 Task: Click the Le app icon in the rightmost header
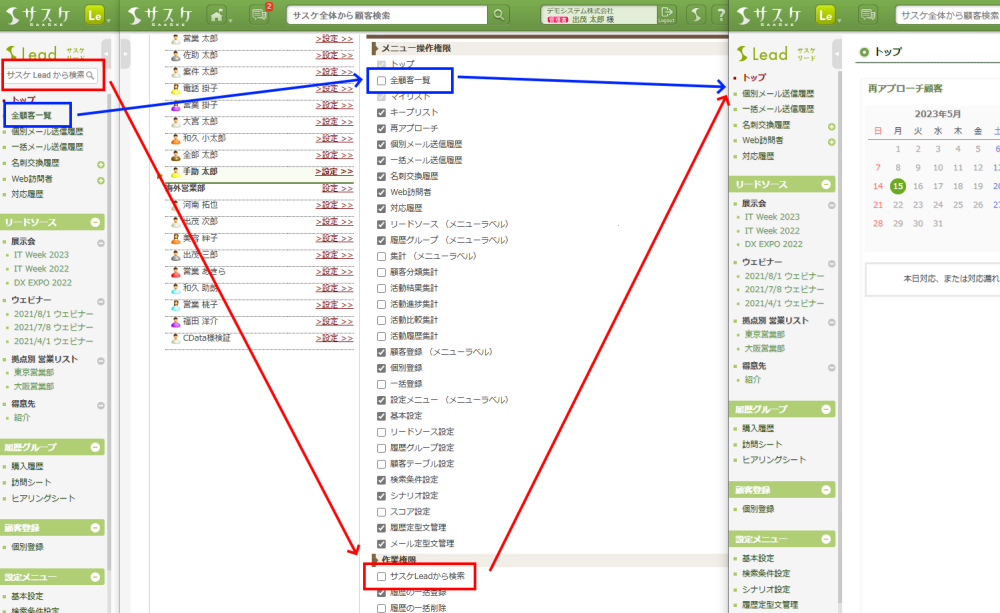(825, 15)
